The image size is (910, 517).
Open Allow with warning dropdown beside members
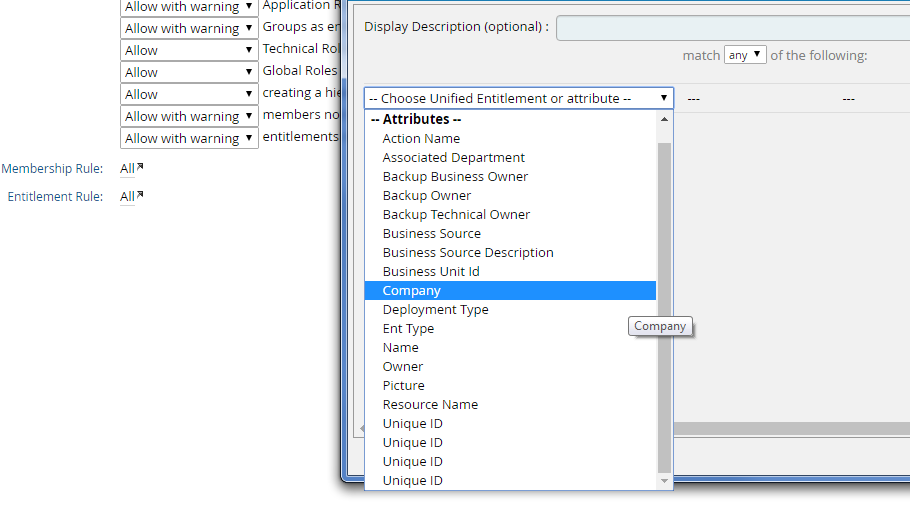(189, 117)
